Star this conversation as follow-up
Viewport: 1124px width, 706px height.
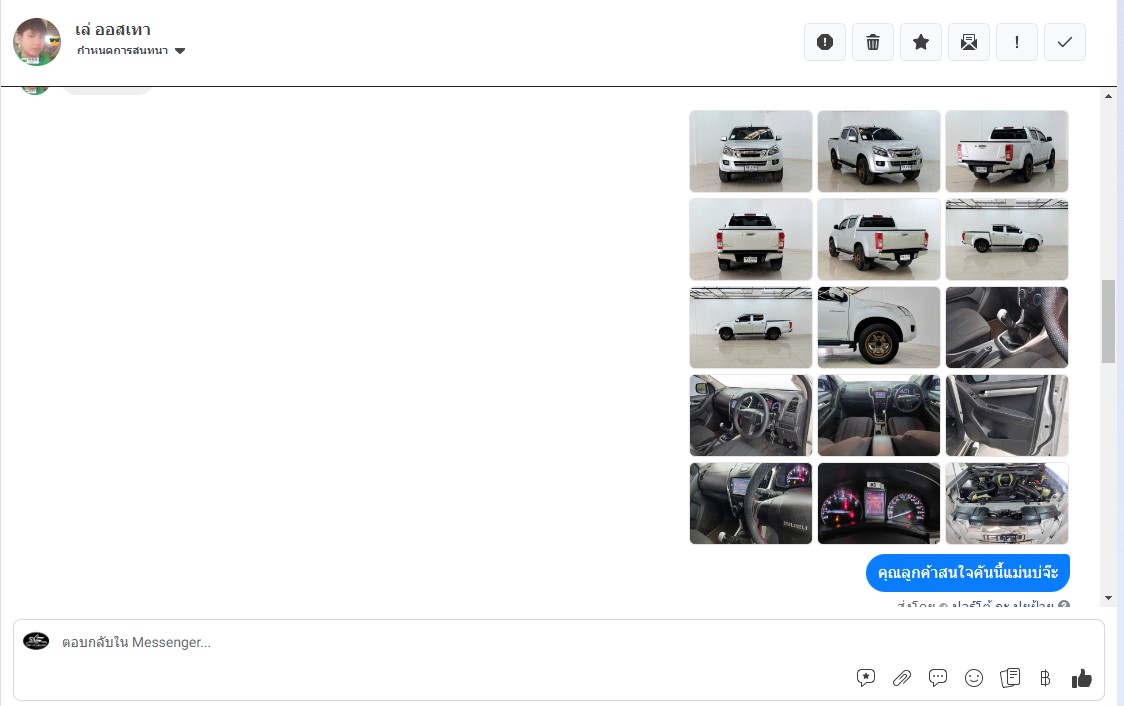click(920, 42)
